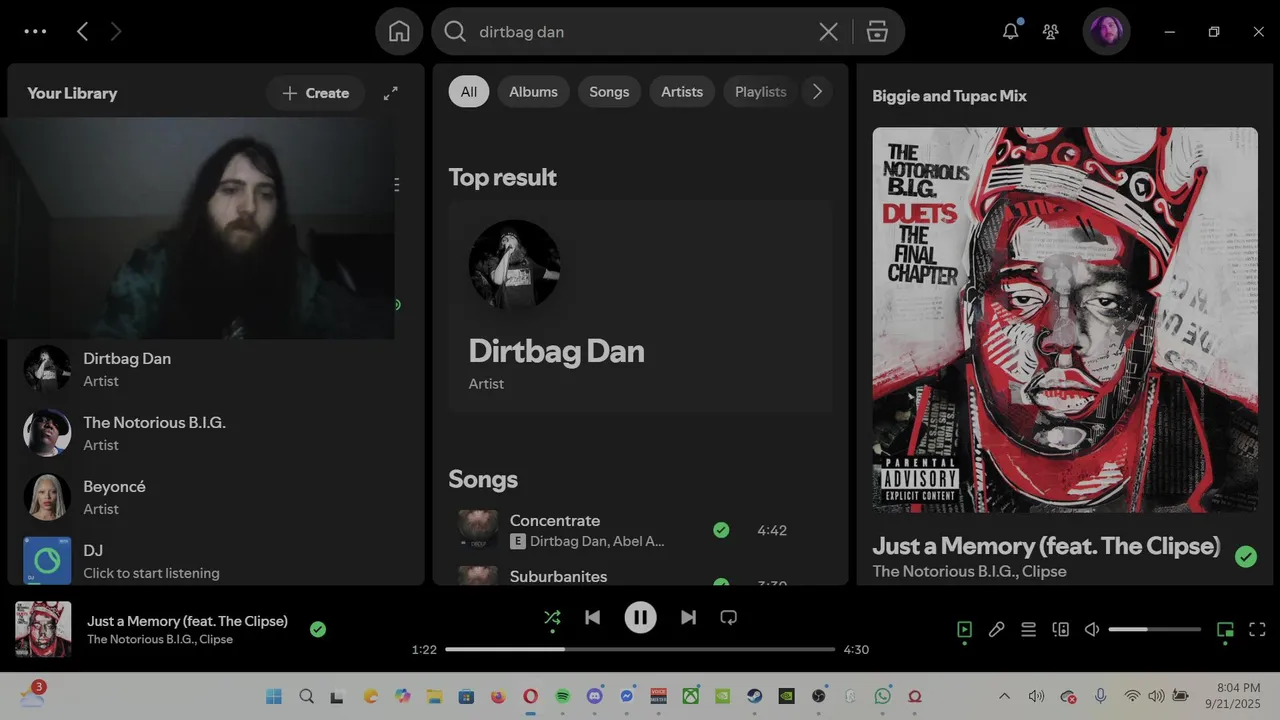Show hidden system tray icons
This screenshot has width=1280, height=720.
point(1004,696)
